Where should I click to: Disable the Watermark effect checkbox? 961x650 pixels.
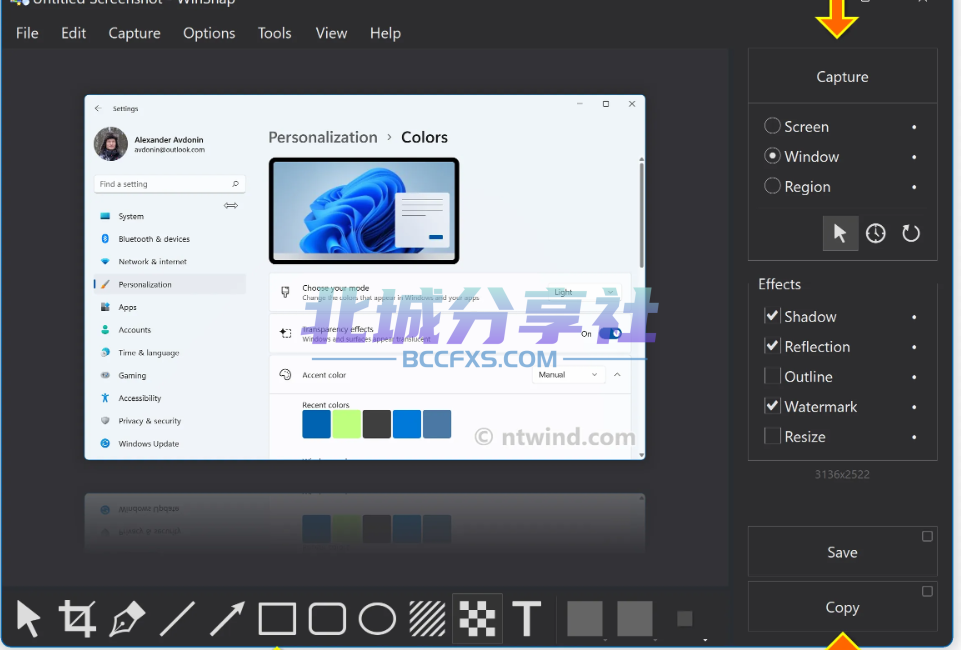(x=772, y=406)
